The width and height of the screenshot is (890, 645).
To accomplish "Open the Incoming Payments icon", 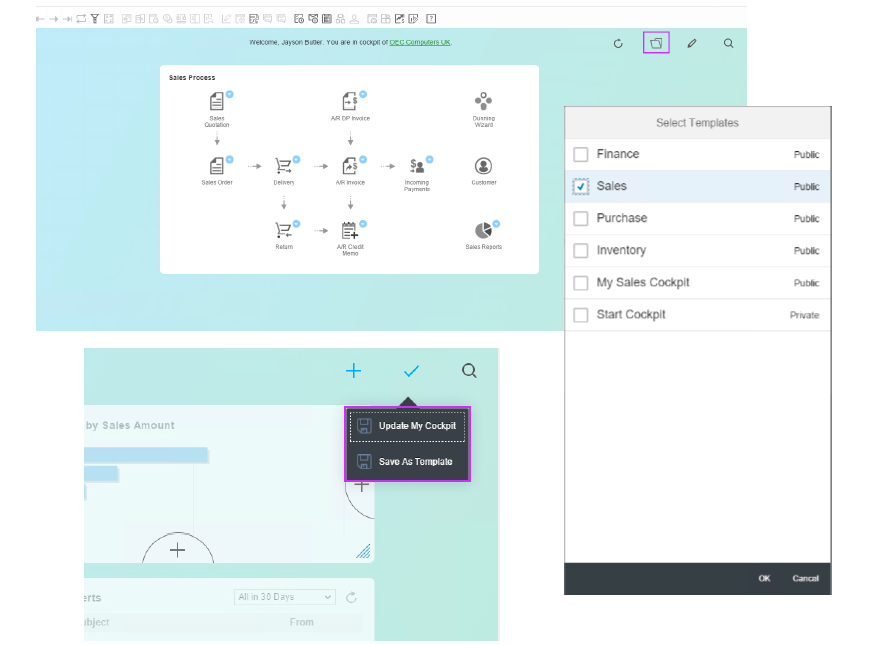I will (417, 166).
